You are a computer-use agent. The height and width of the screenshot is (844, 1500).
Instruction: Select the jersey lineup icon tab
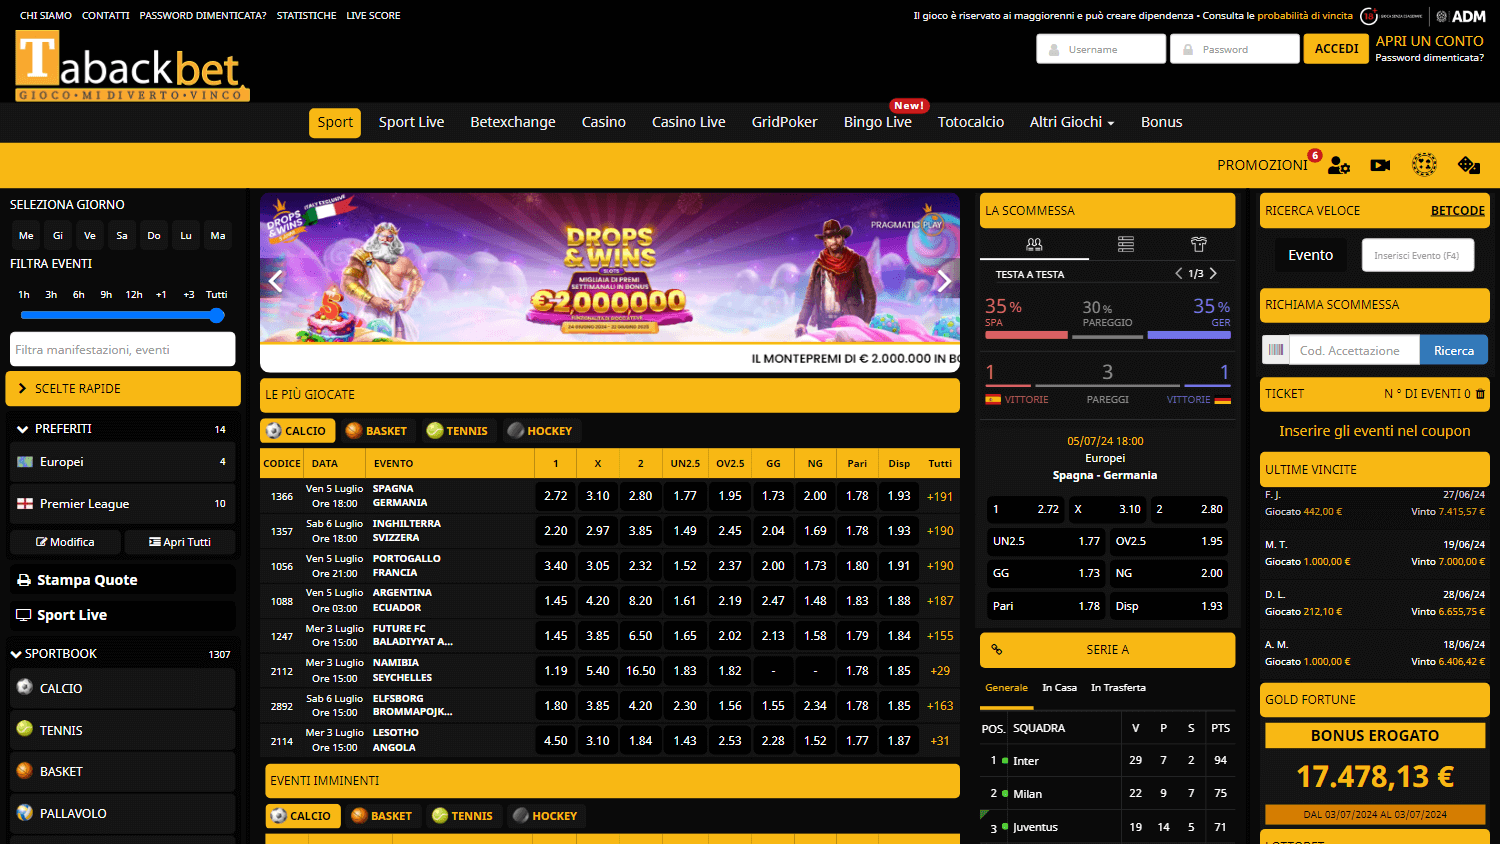click(1199, 244)
